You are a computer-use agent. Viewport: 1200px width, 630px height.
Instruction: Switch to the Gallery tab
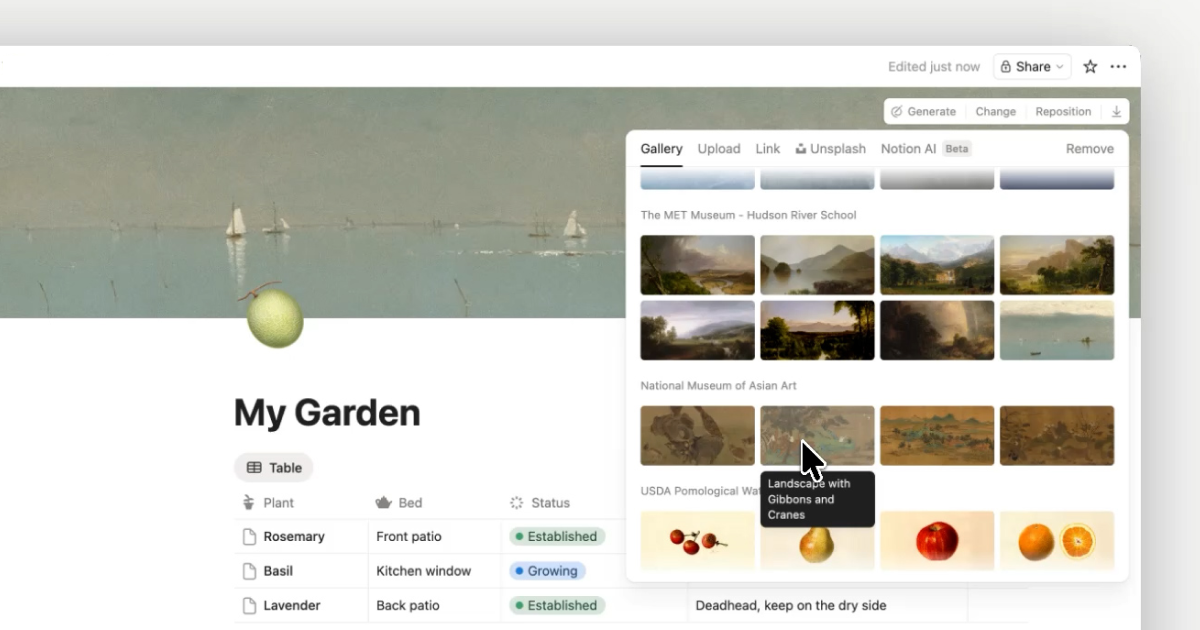coord(661,149)
